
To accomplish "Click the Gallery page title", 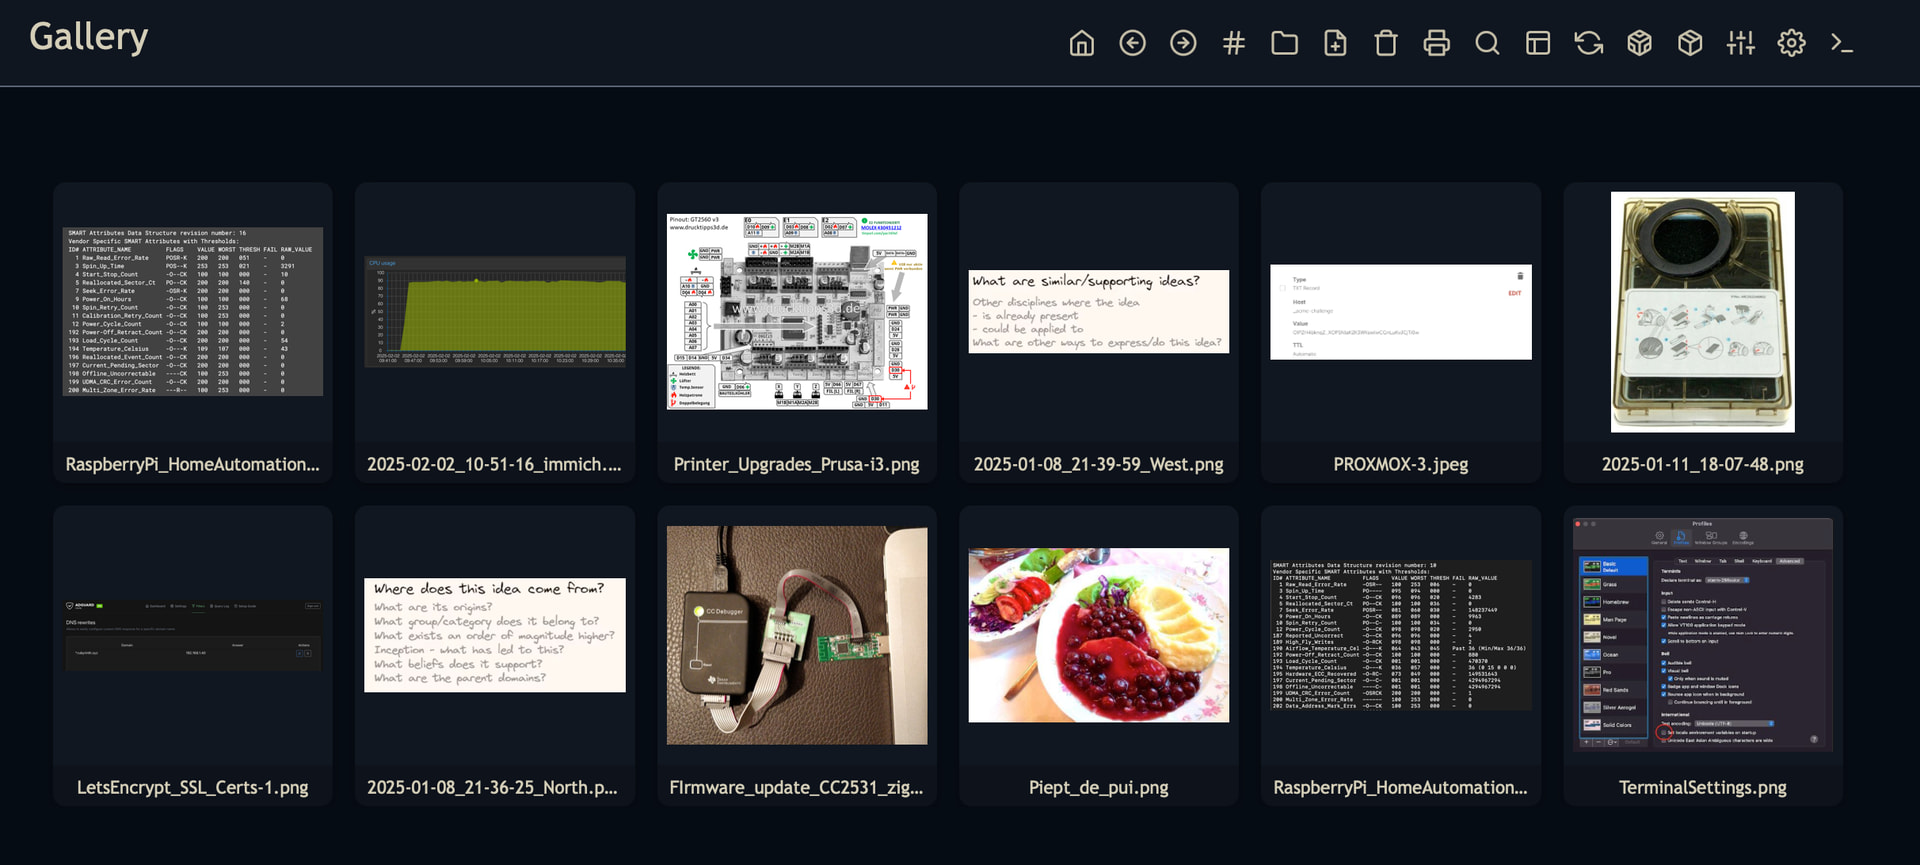I will click(89, 37).
